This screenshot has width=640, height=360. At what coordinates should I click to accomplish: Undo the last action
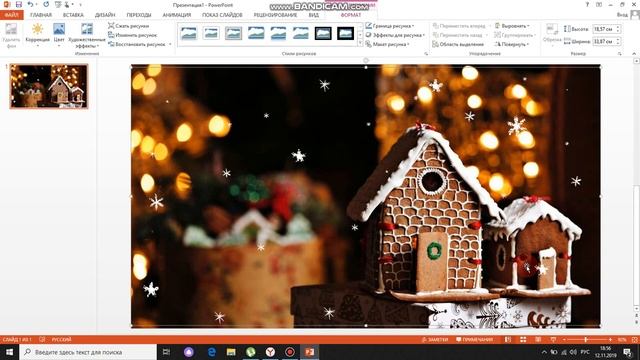tap(30, 4)
